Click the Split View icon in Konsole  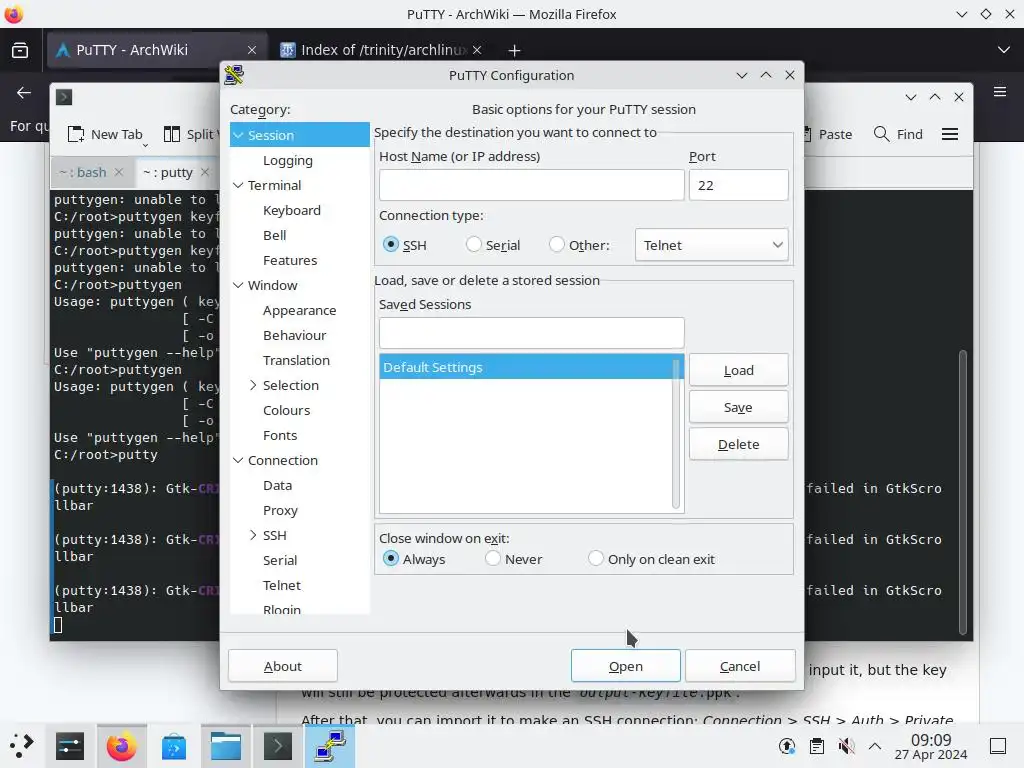[x=172, y=134]
